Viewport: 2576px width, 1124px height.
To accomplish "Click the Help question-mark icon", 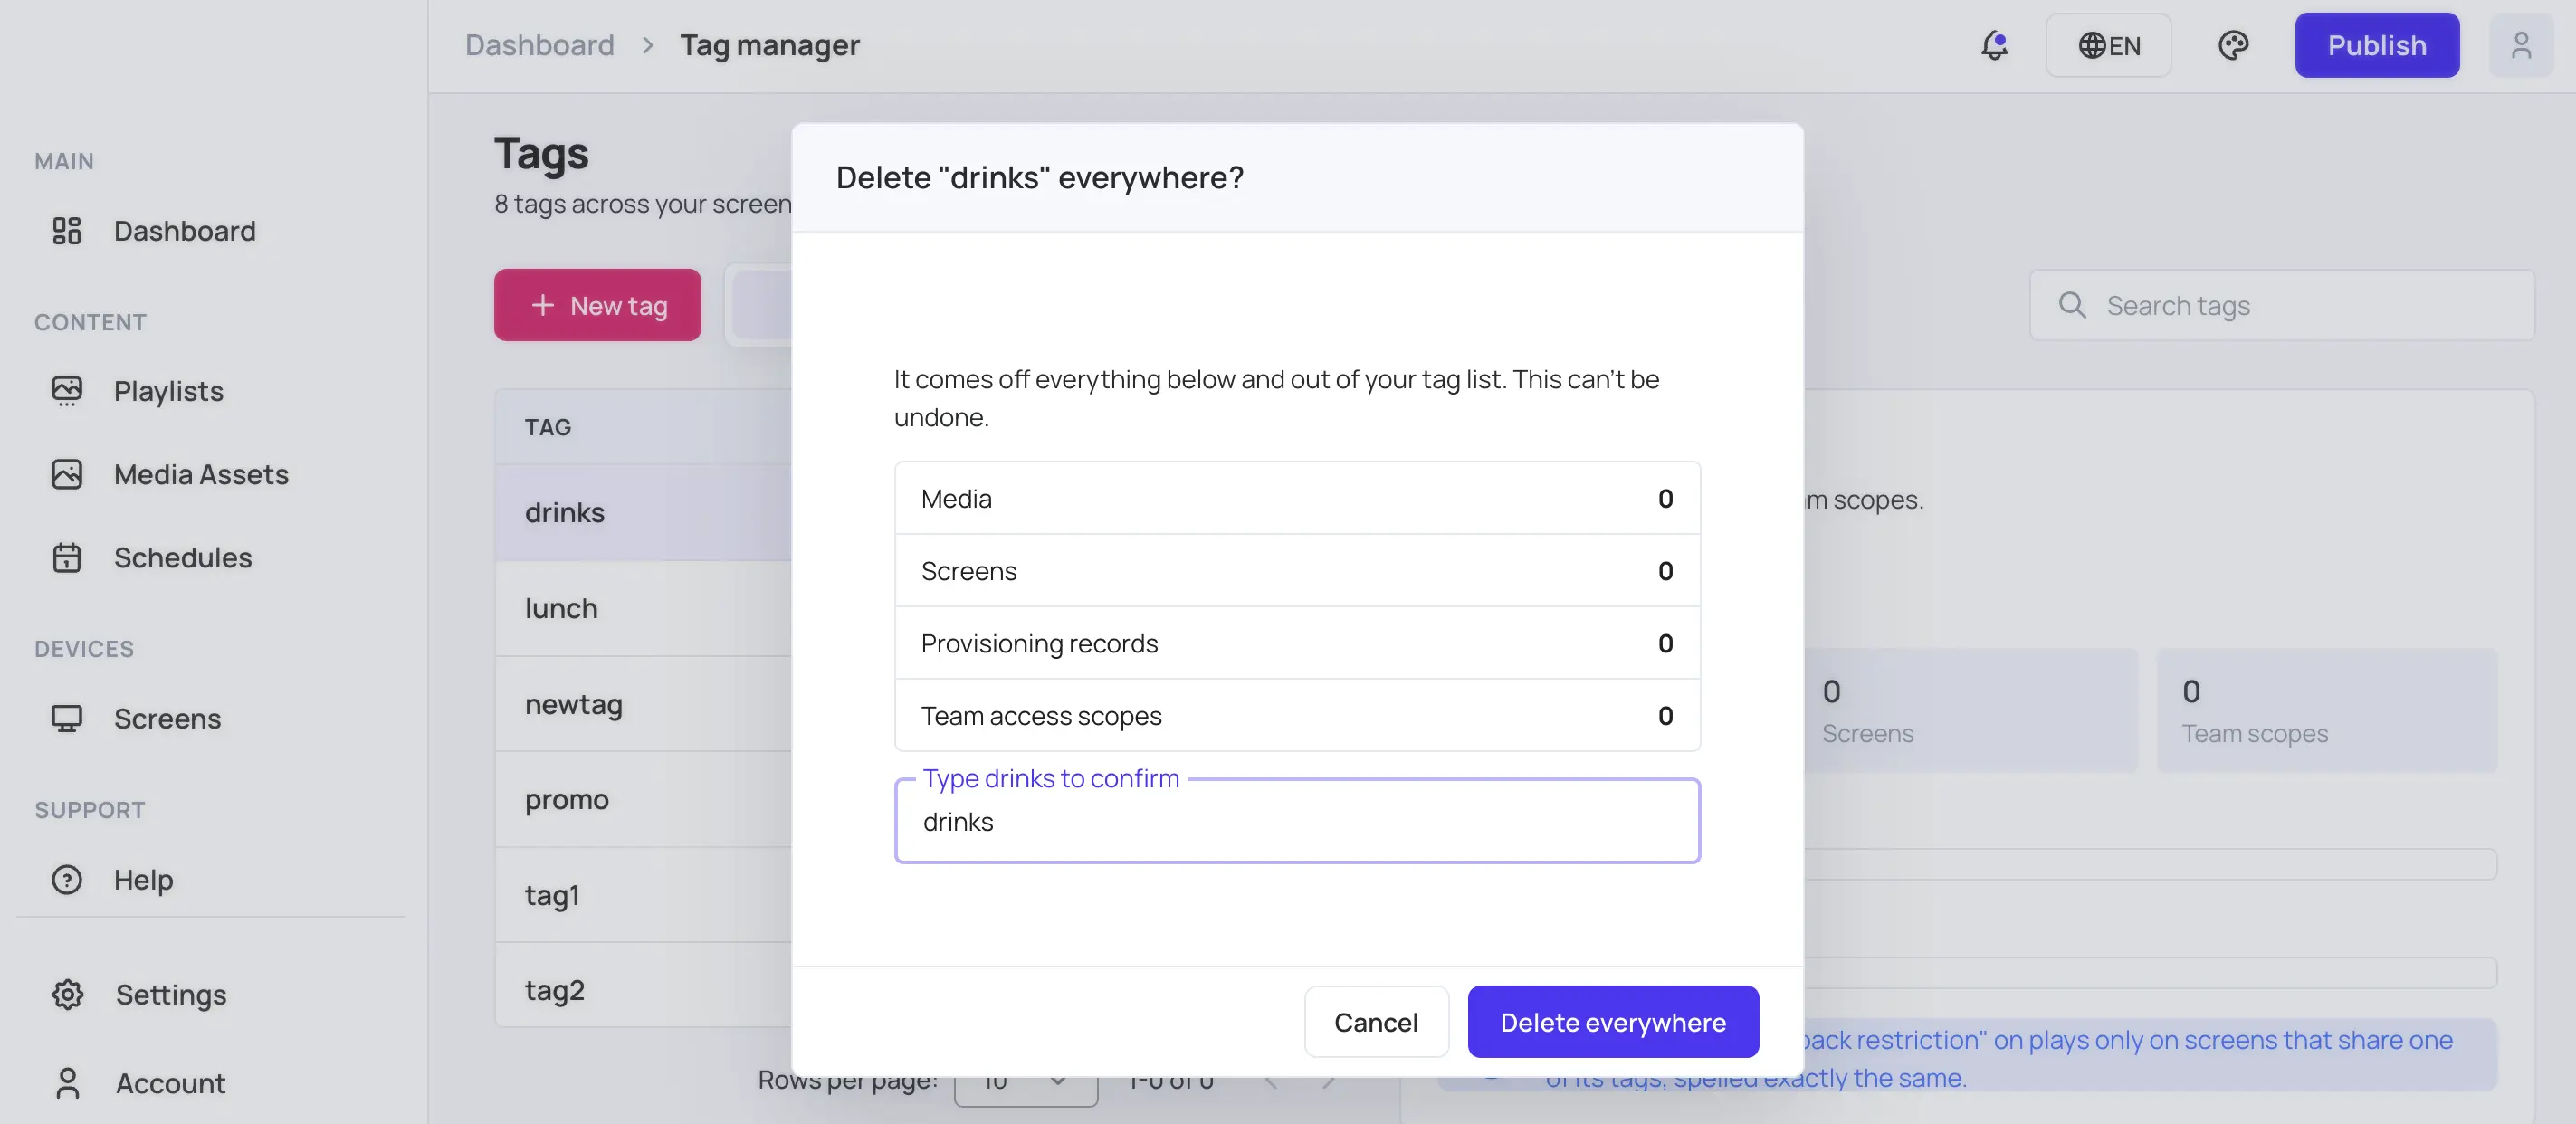I will tap(67, 879).
